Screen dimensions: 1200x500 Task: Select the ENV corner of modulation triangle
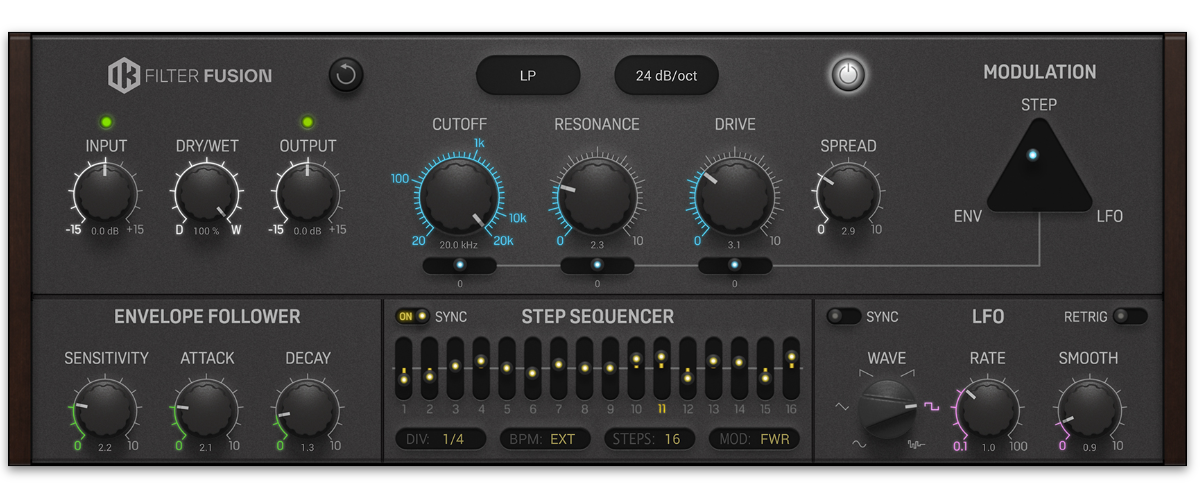pos(968,217)
